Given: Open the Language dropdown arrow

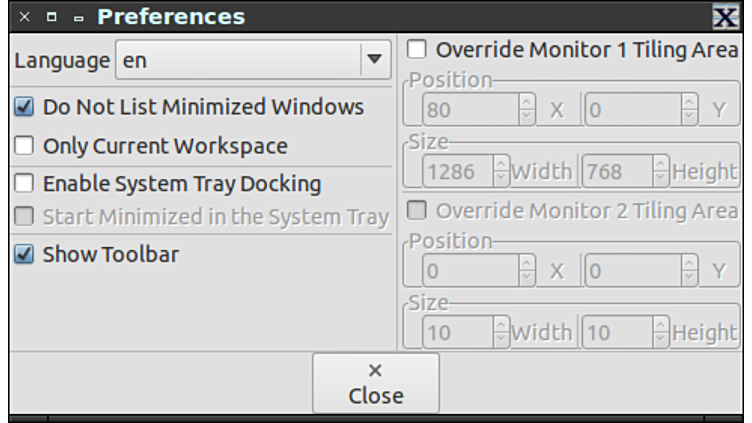Looking at the screenshot, I should point(374,60).
